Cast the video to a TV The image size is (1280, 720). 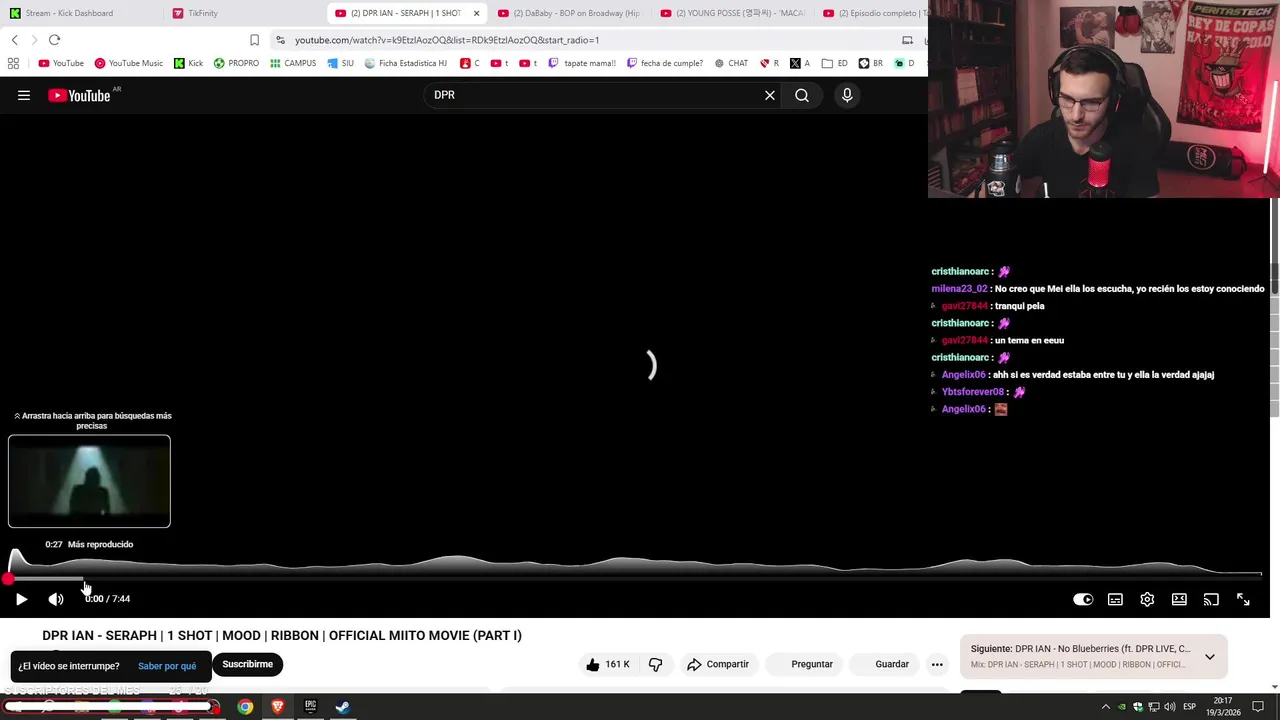tap(1211, 599)
